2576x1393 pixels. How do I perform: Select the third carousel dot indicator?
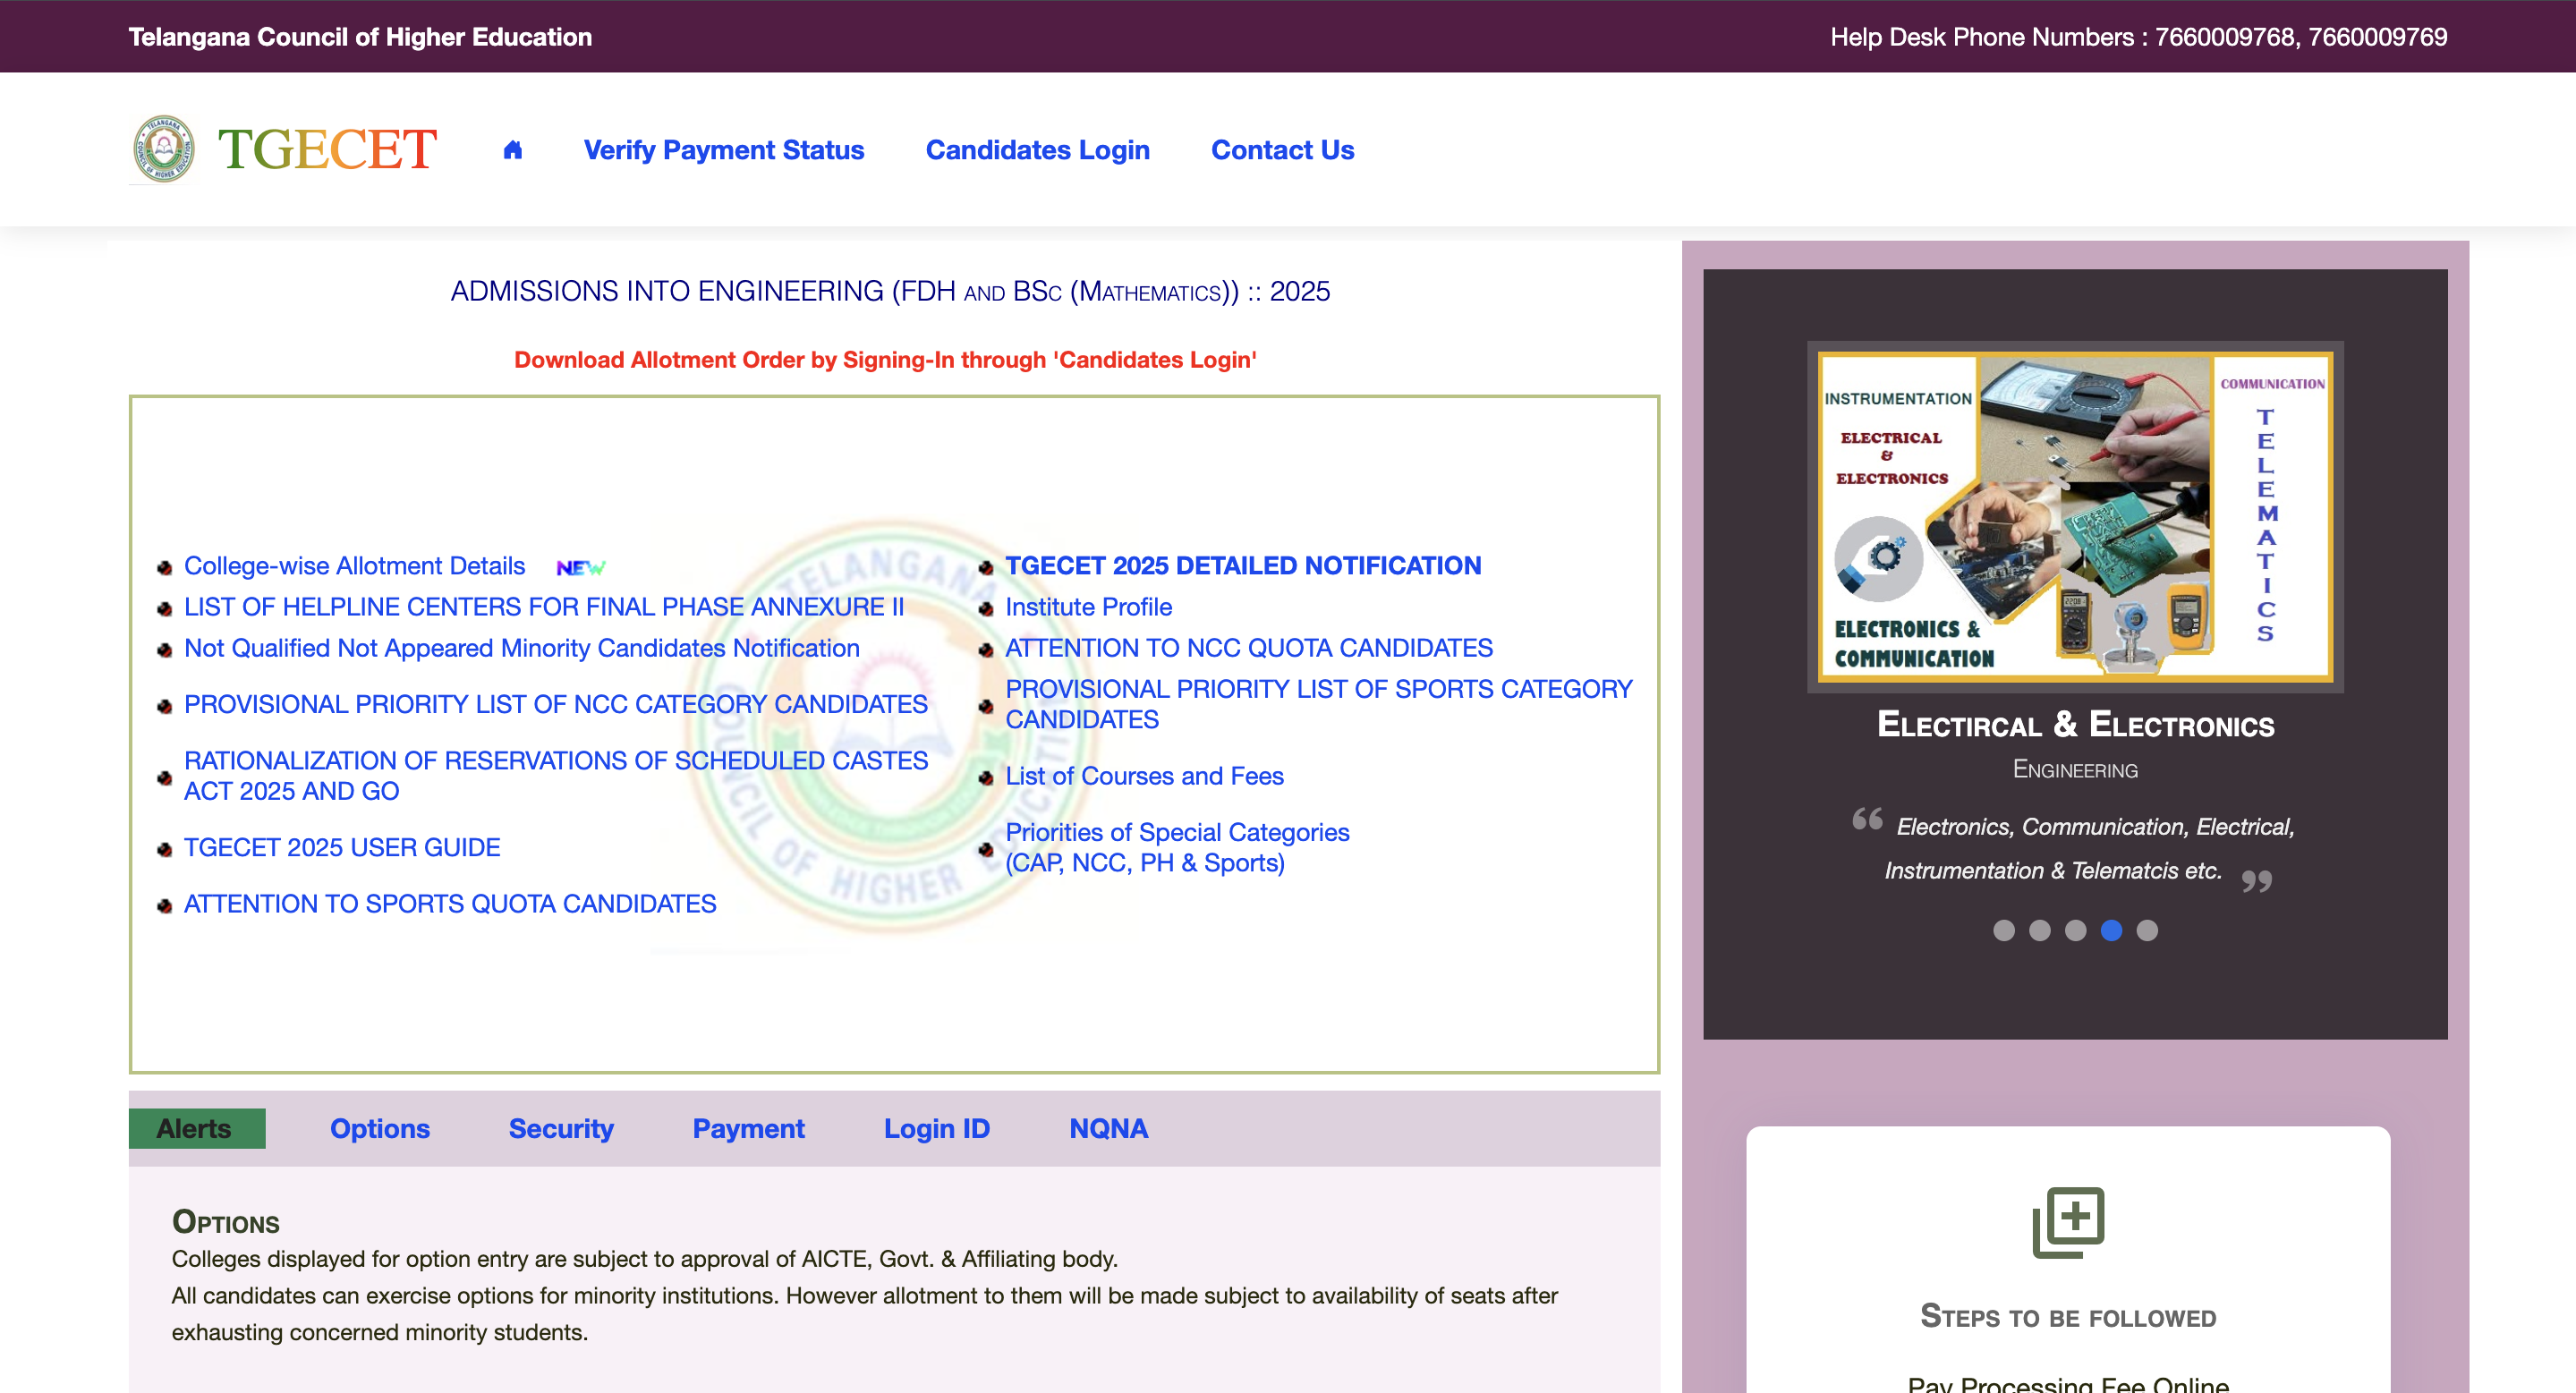(2075, 931)
